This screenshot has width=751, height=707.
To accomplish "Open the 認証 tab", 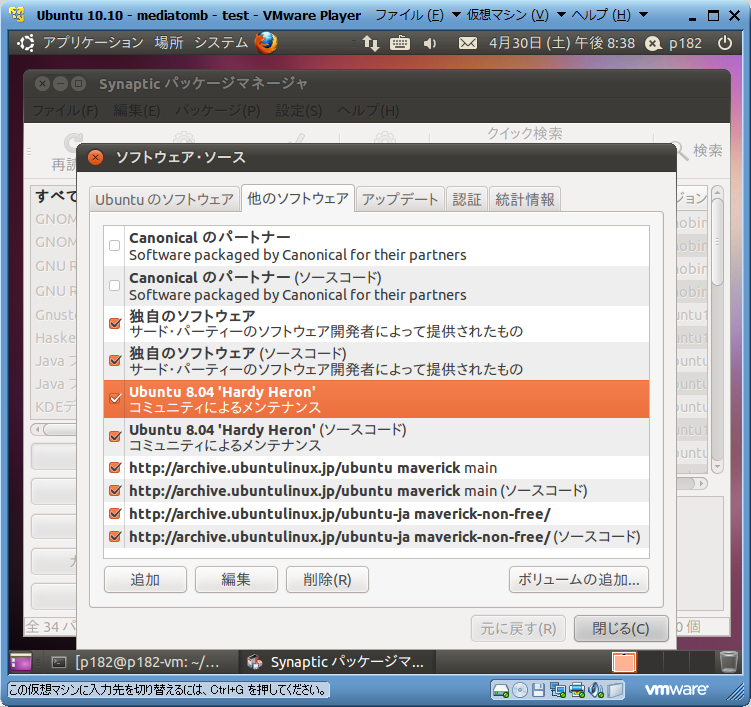I will 467,199.
